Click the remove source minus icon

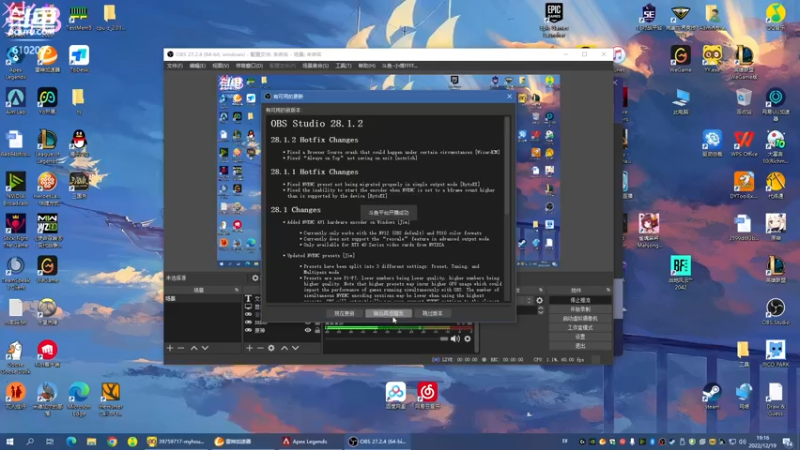[260, 348]
